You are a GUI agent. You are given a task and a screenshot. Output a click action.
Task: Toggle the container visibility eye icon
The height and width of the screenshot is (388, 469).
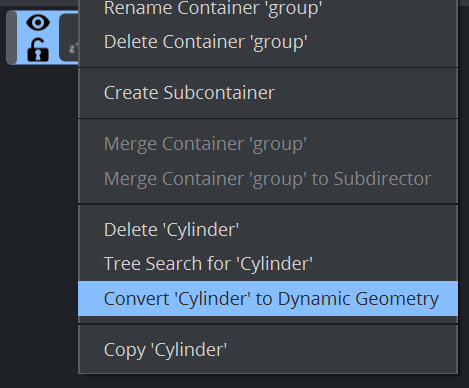click(38, 23)
